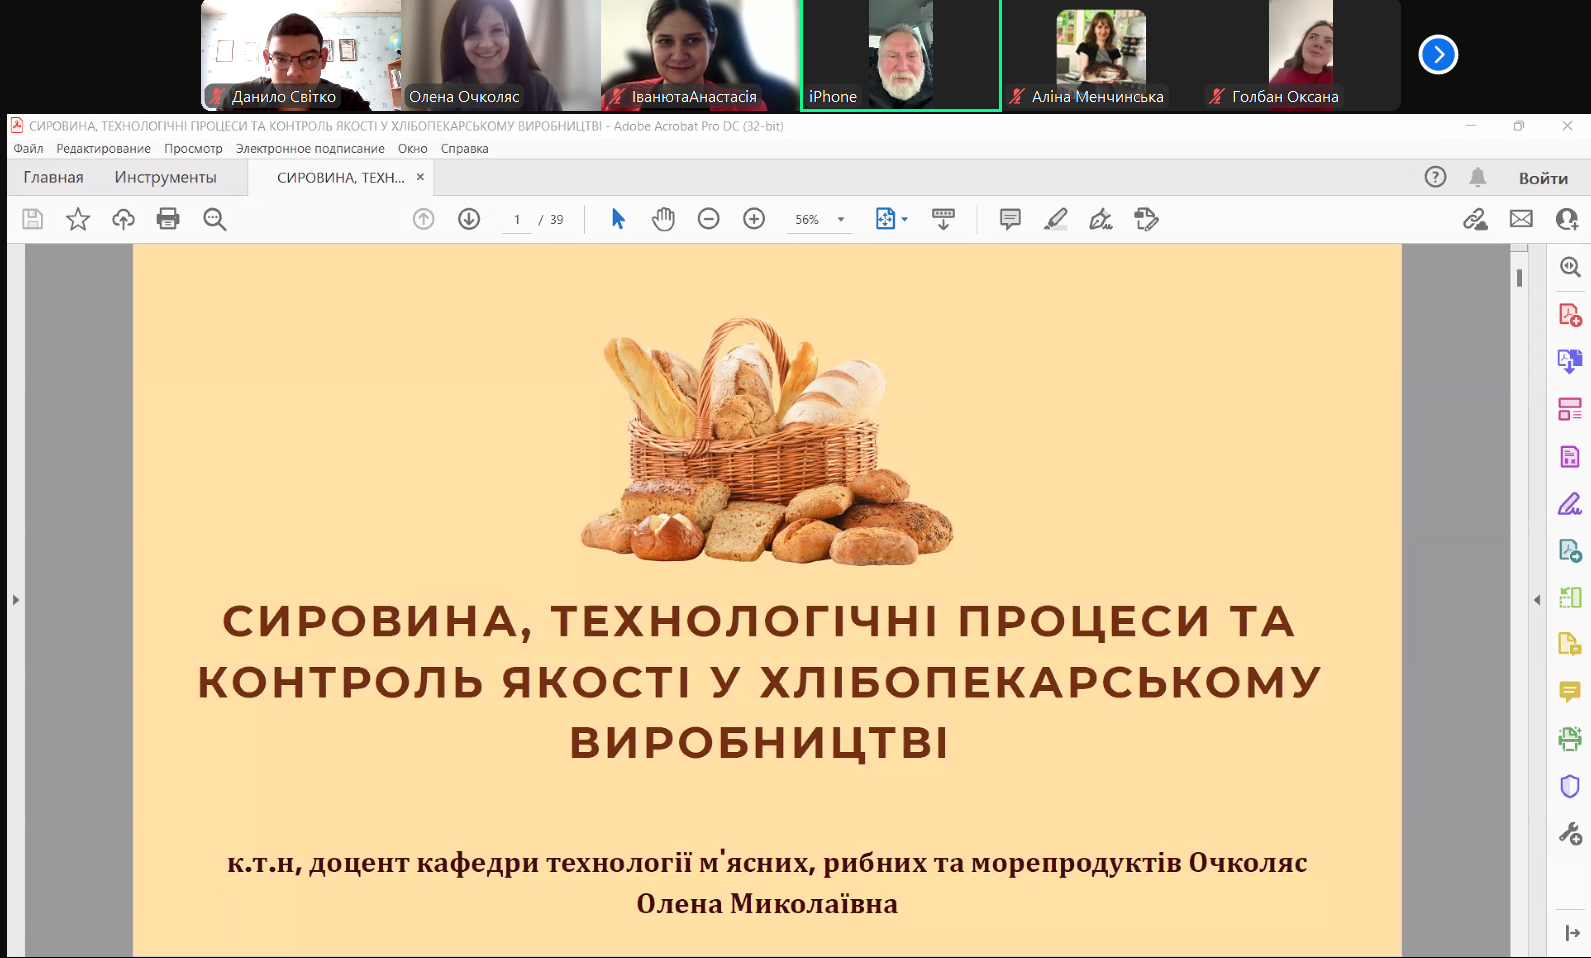Image resolution: width=1591 pixels, height=958 pixels.
Task: Click the Print file icon
Action: (x=168, y=219)
